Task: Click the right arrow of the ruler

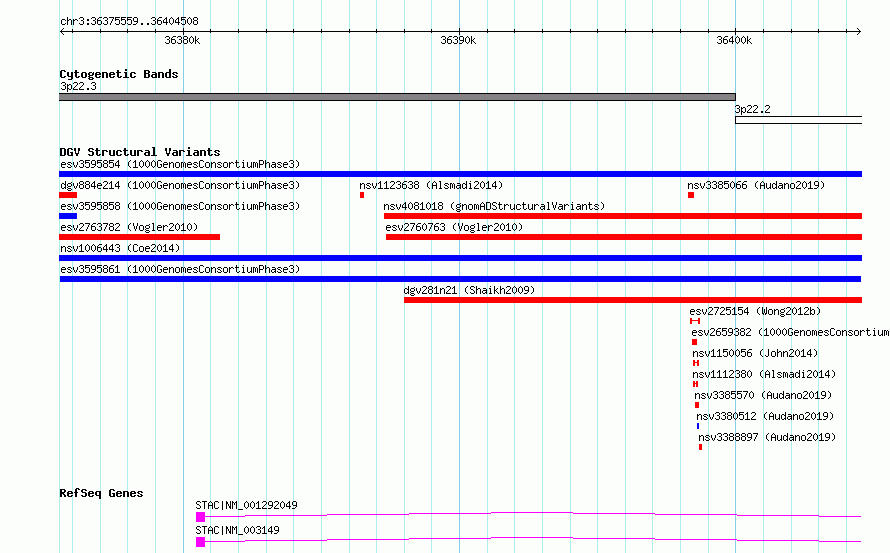Action: [858, 32]
